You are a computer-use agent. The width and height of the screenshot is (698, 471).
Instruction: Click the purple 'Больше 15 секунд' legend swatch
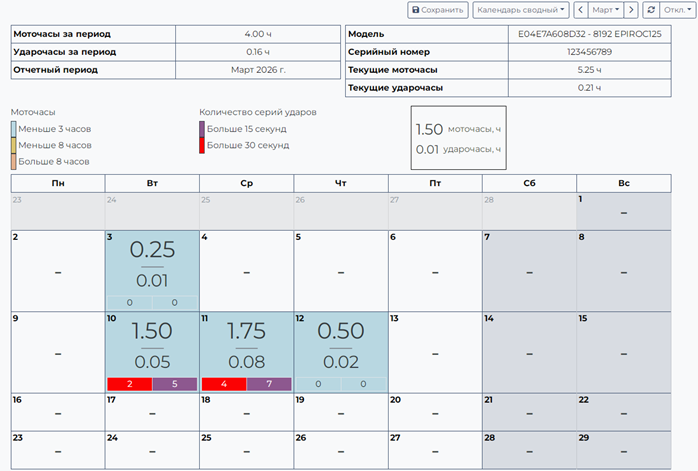[x=202, y=128]
